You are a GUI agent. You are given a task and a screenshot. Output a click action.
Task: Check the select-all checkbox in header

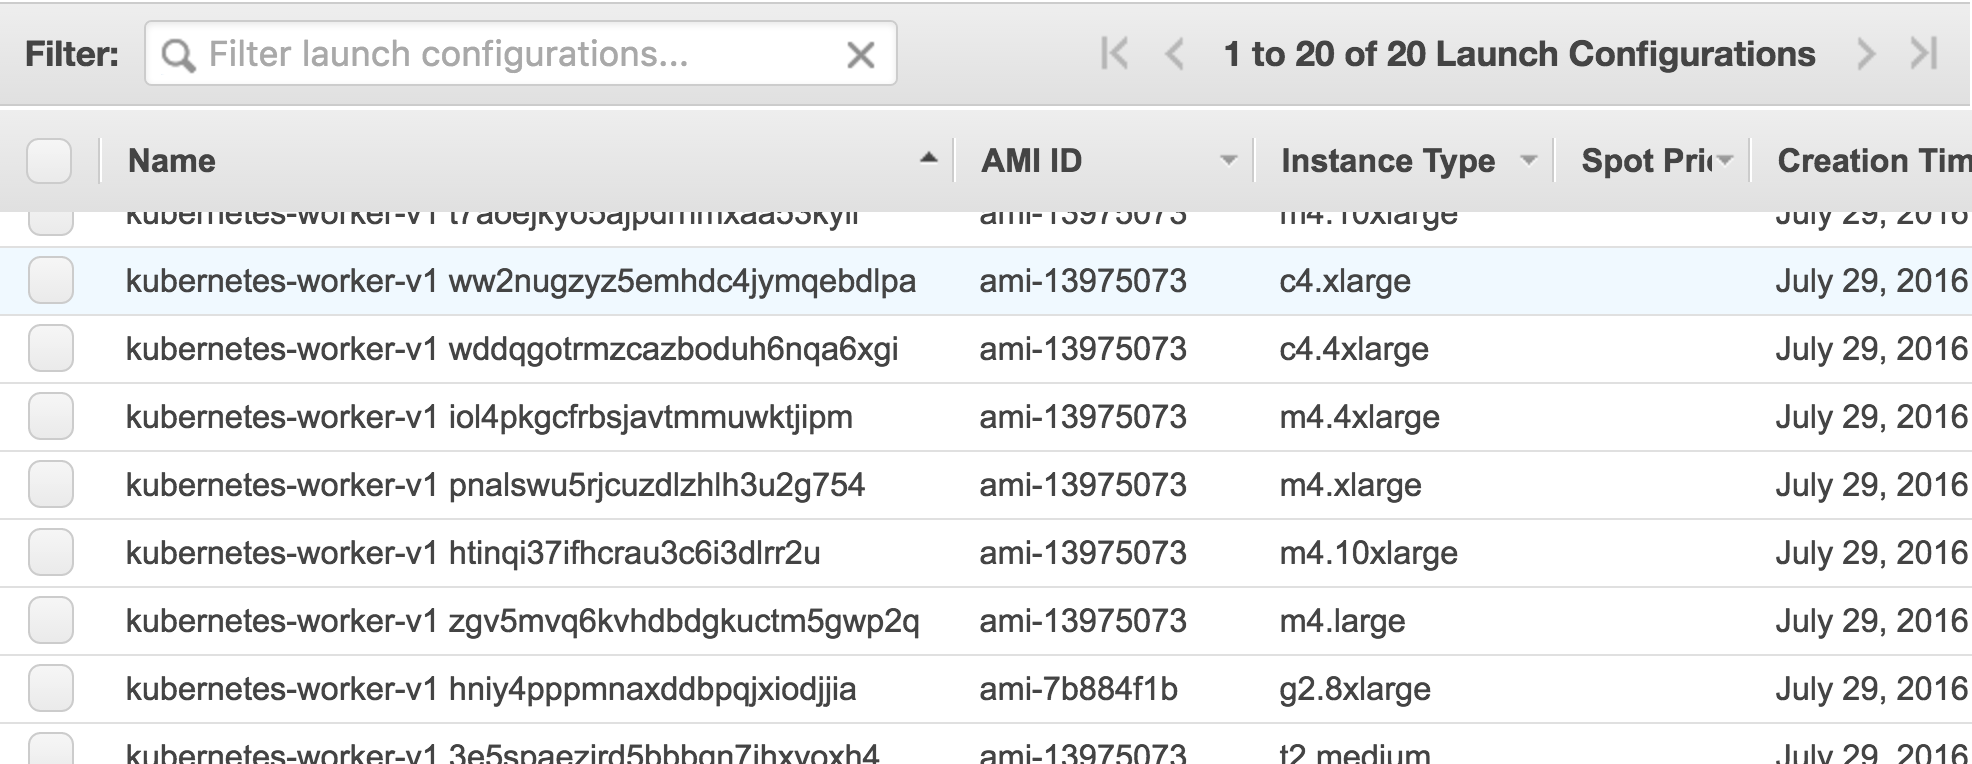49,161
